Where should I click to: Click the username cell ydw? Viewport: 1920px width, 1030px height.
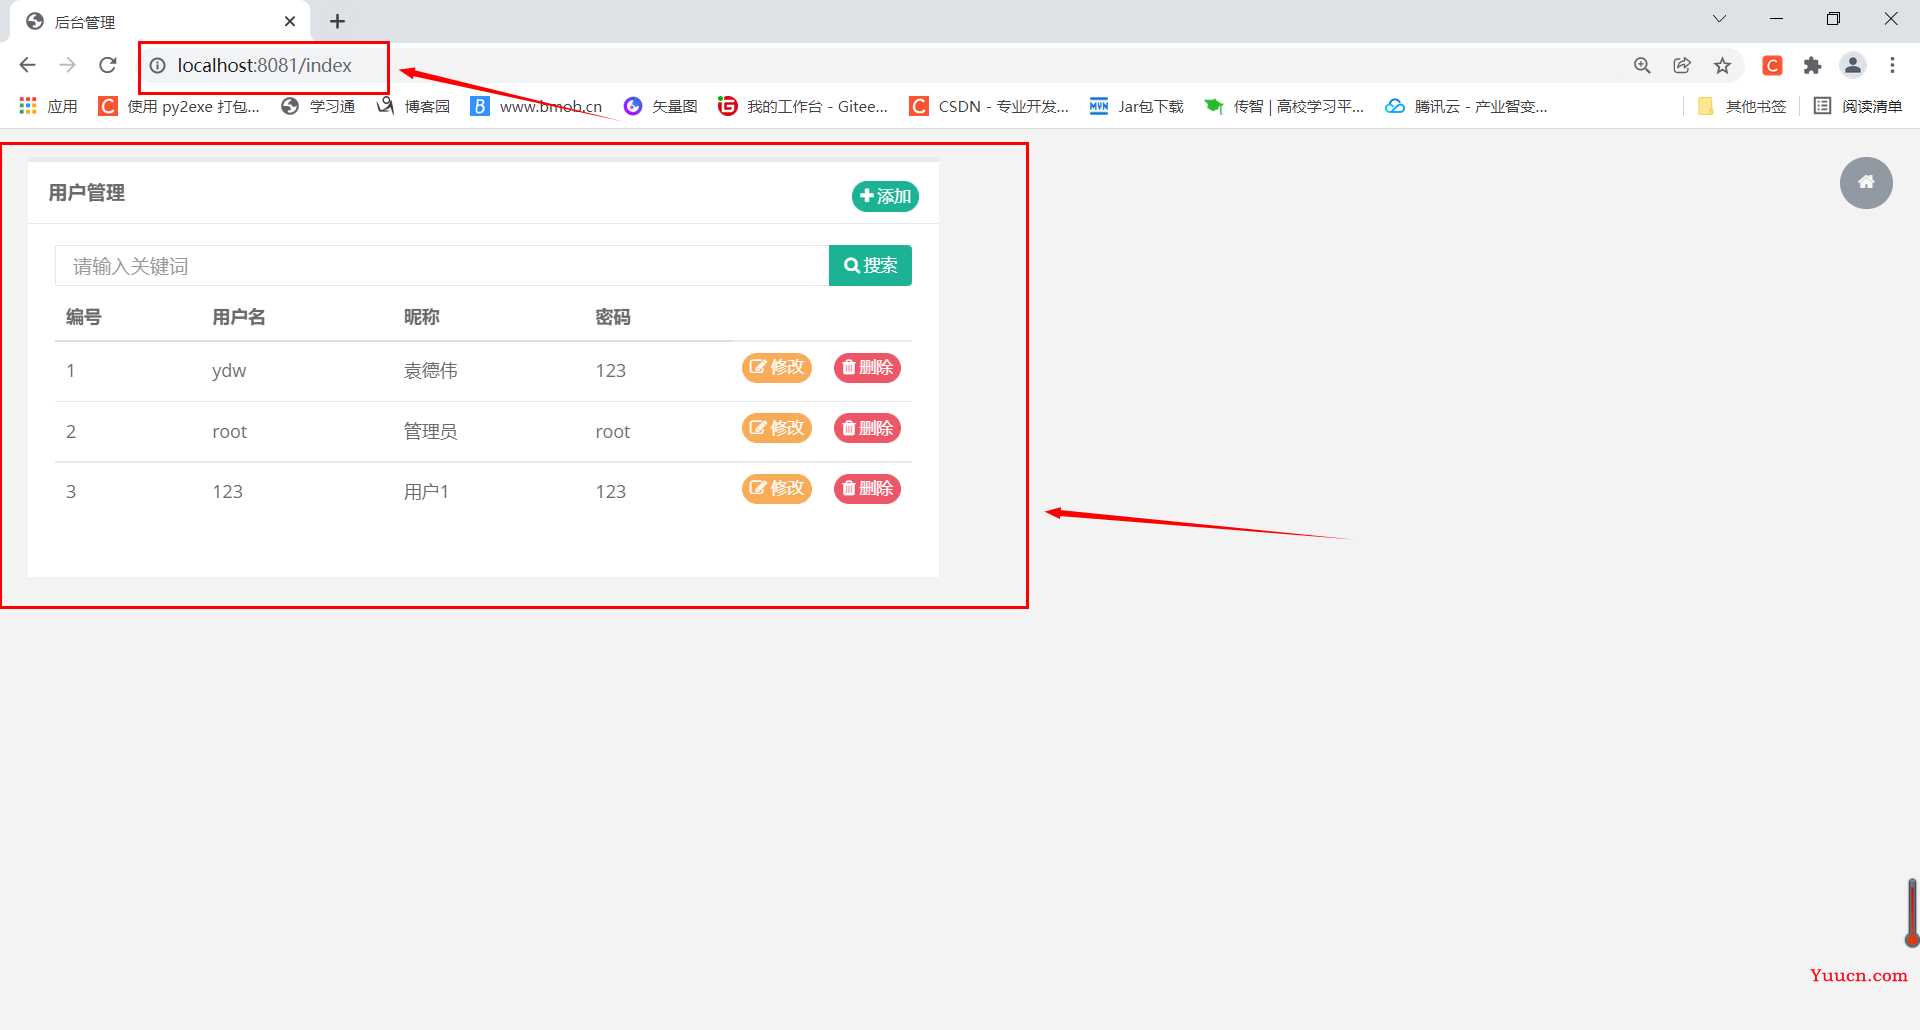(x=229, y=371)
